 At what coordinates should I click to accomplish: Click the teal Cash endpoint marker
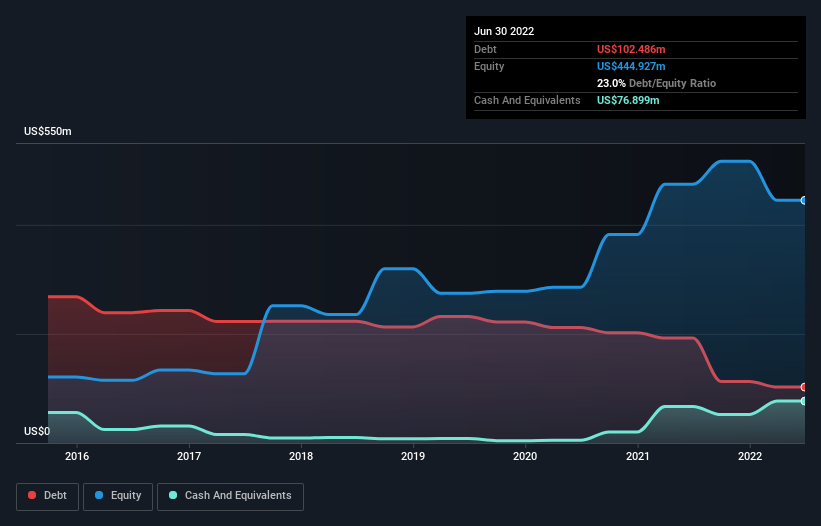[804, 401]
